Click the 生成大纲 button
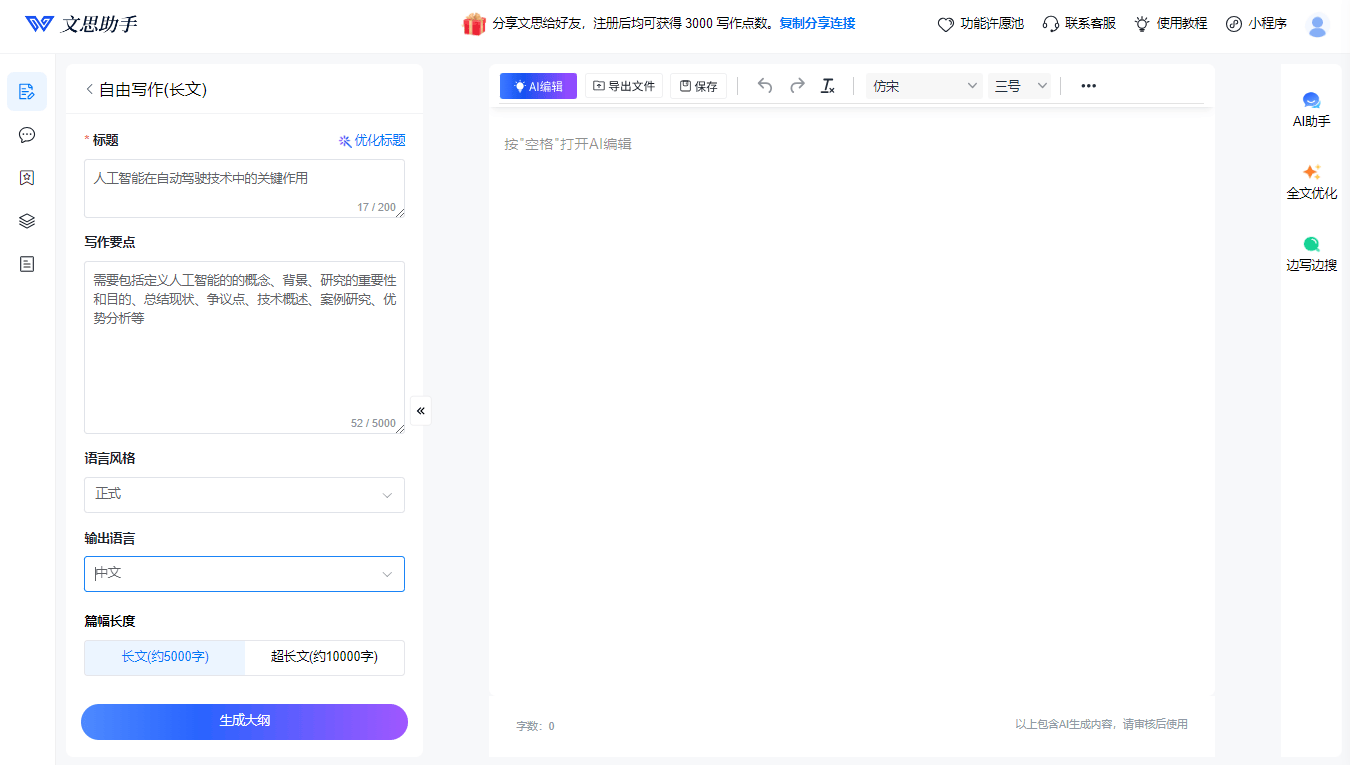1350x765 pixels. pyautogui.click(x=244, y=721)
